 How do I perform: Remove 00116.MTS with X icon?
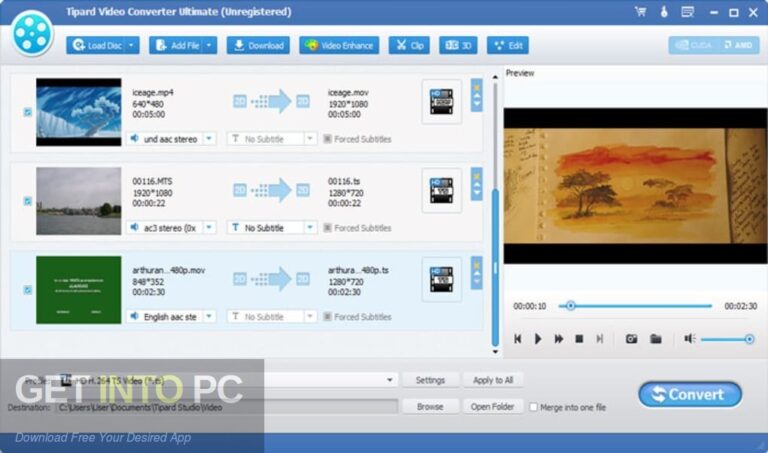click(477, 177)
